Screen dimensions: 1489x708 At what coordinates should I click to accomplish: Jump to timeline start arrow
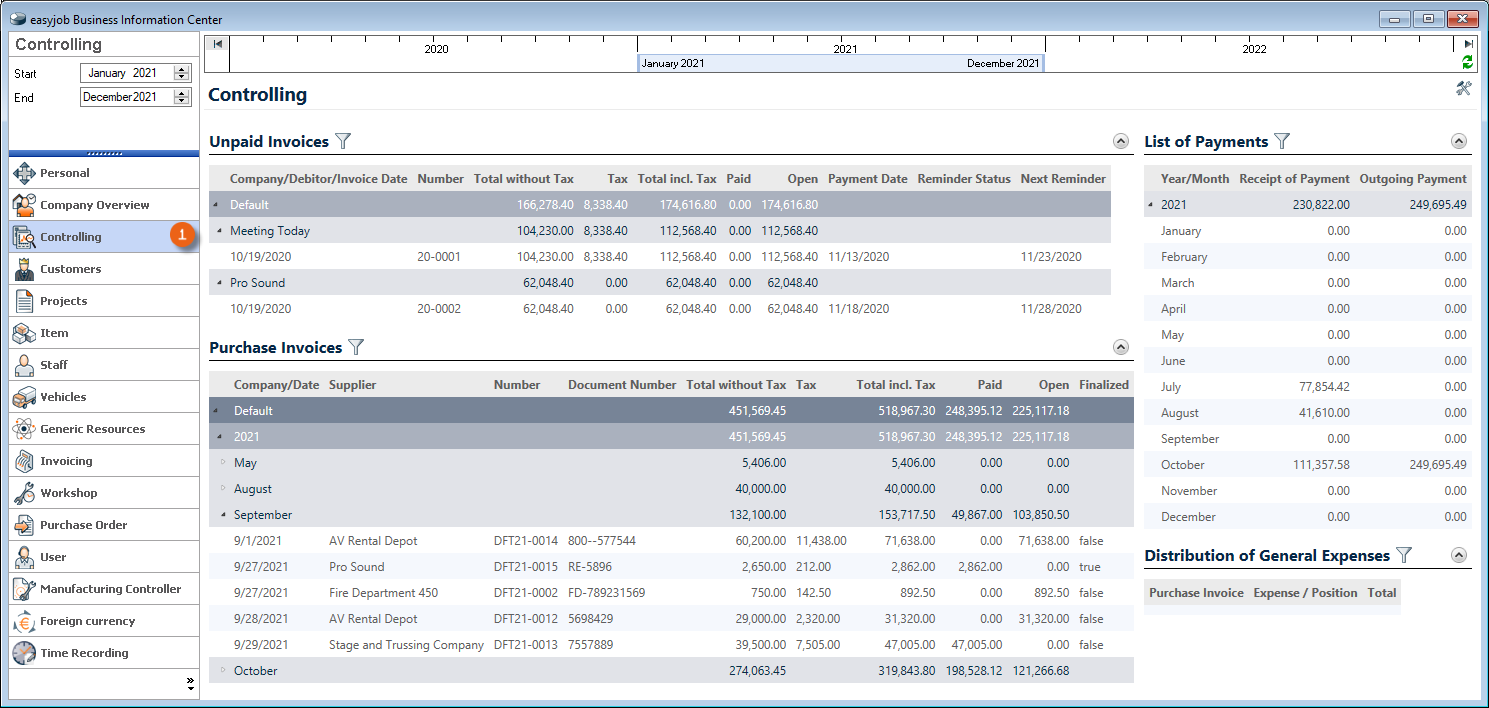coord(218,44)
